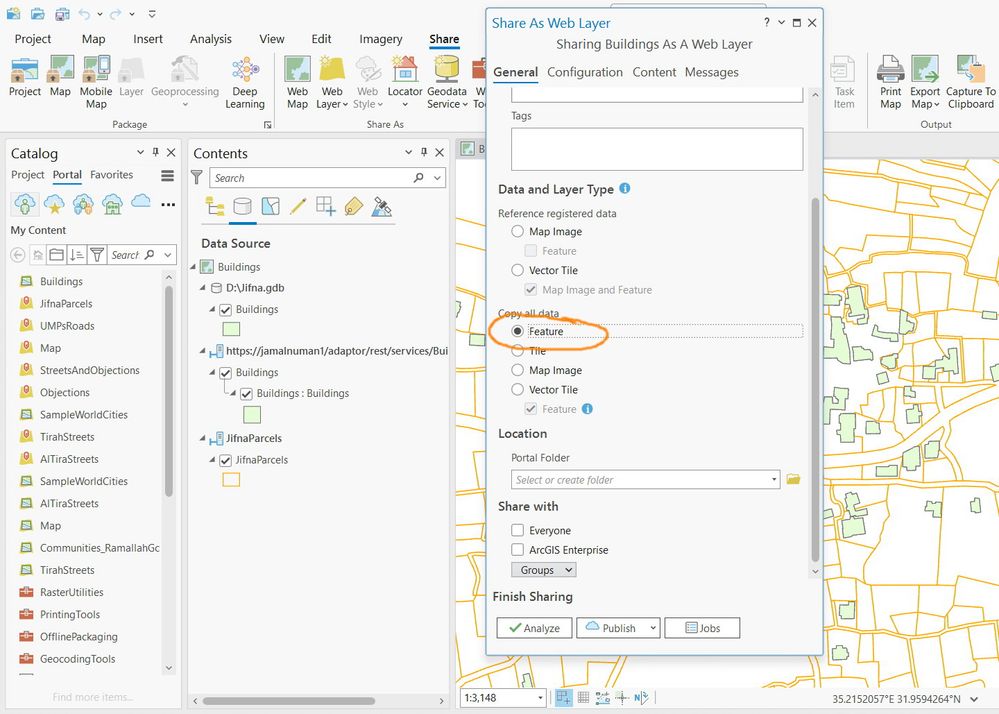Screen dimensions: 999x714
Task: Select List By Selection icon in Contents
Action: 270,206
